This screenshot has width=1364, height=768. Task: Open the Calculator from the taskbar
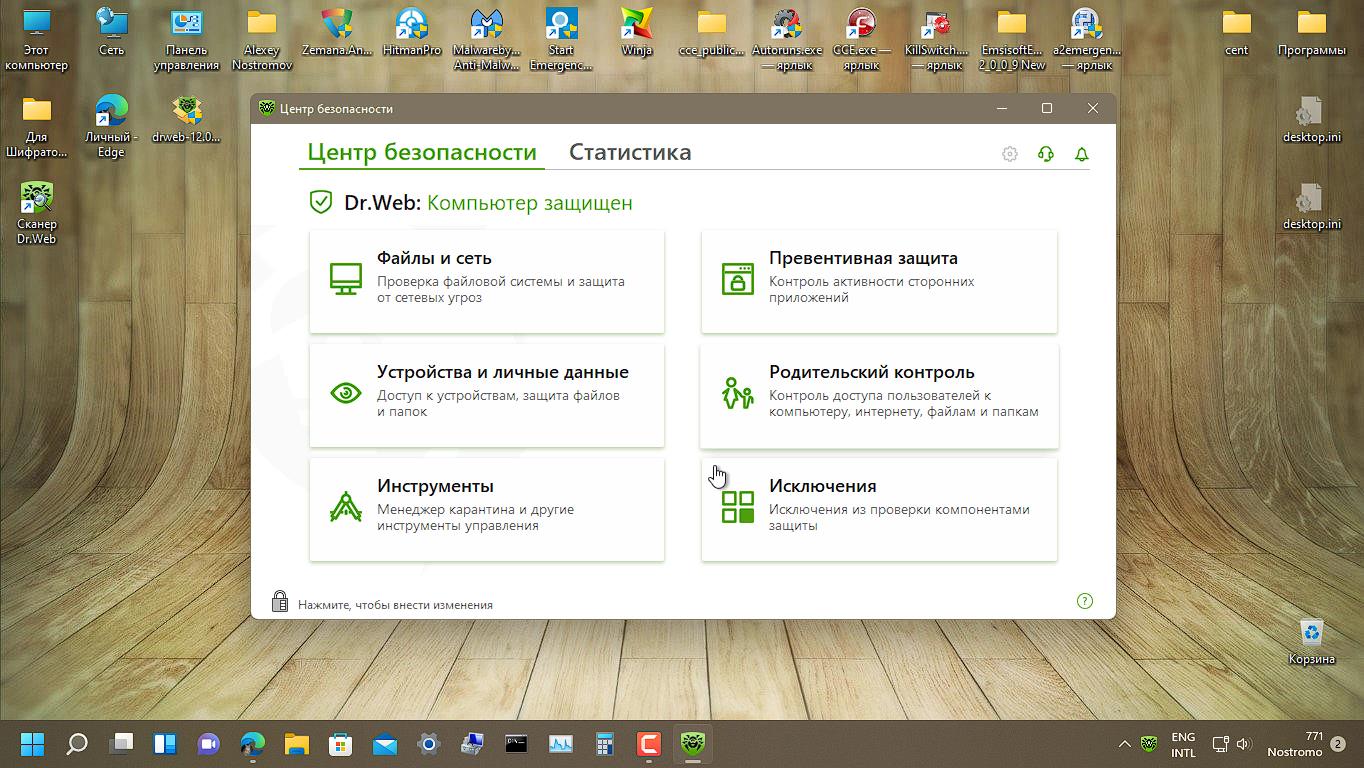[x=605, y=744]
